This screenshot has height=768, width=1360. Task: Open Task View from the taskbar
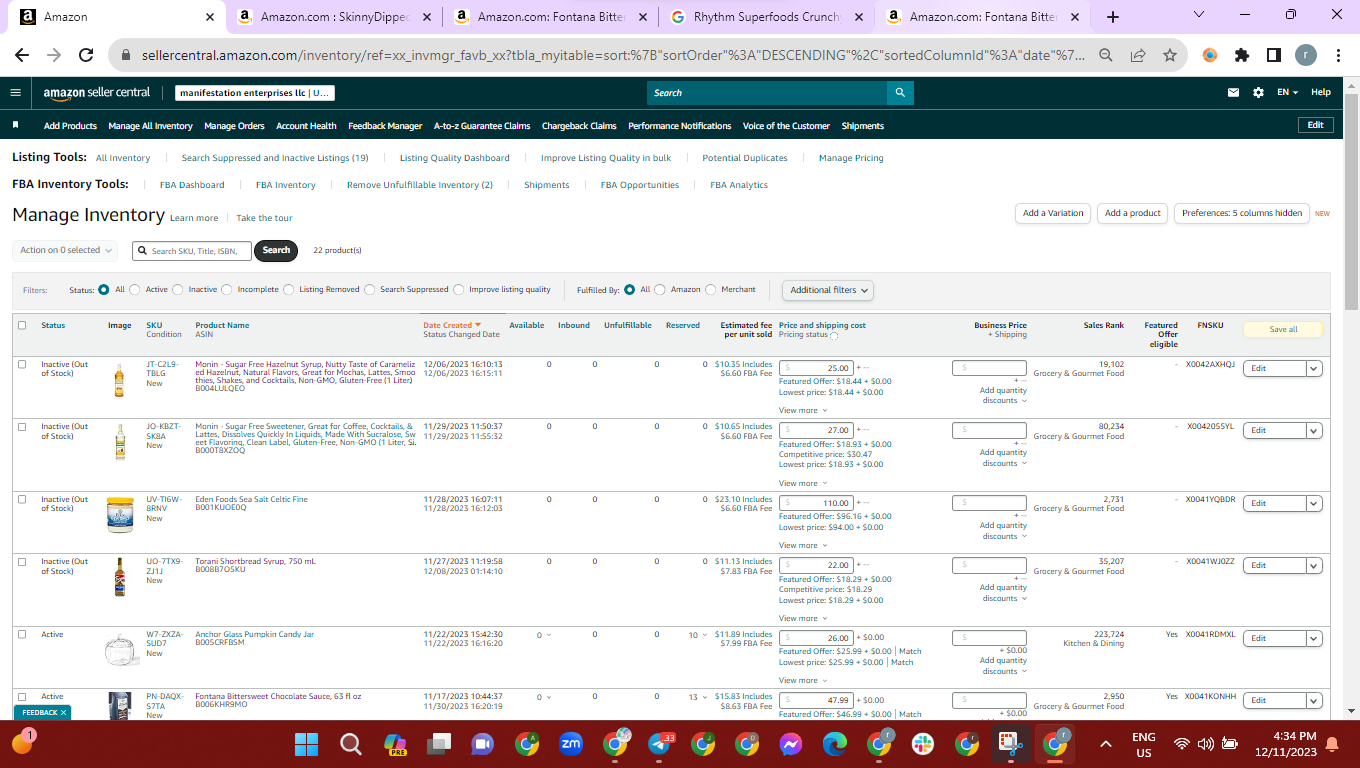point(438,744)
